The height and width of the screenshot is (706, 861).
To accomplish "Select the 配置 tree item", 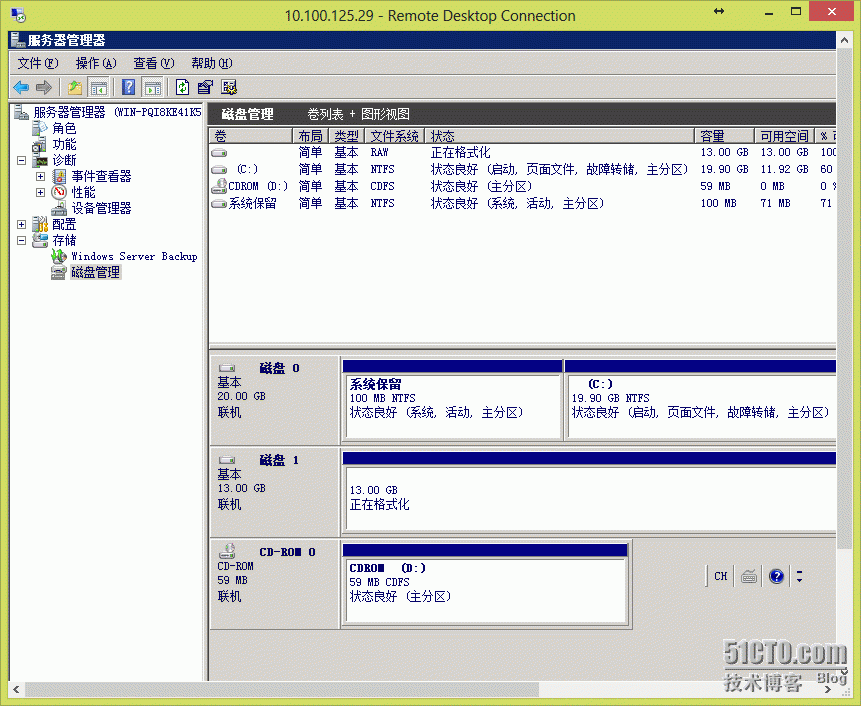I will coord(64,225).
